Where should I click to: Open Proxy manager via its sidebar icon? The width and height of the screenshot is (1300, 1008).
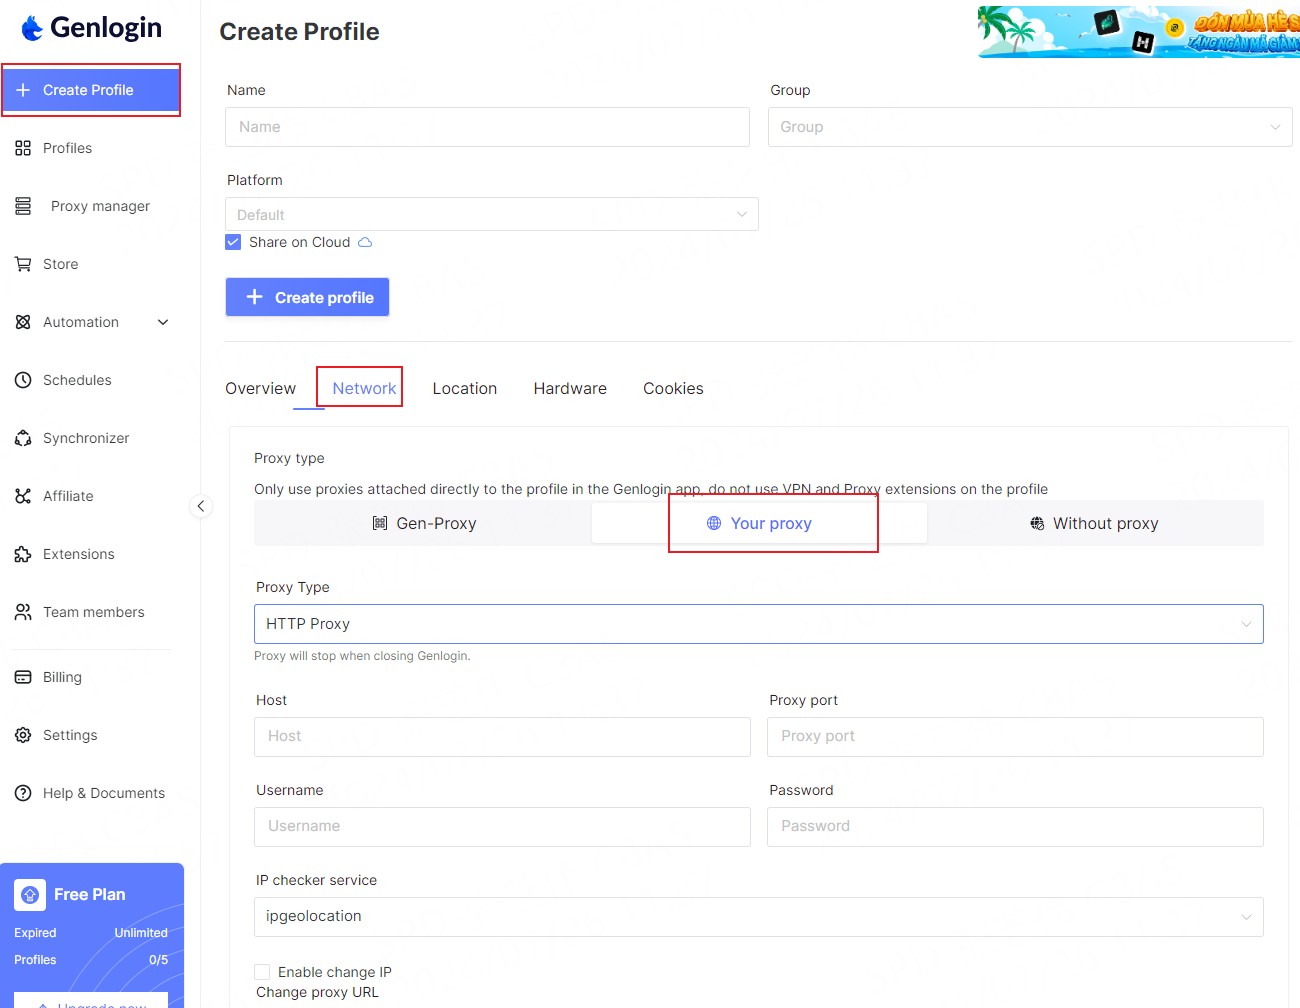23,206
